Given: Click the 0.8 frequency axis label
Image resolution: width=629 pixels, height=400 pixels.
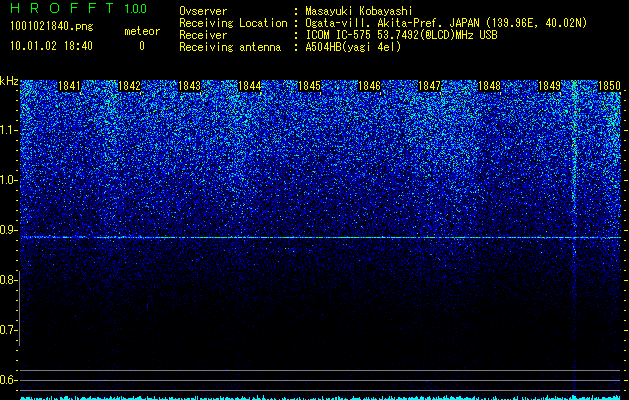Looking at the screenshot, I should click(x=9, y=280).
